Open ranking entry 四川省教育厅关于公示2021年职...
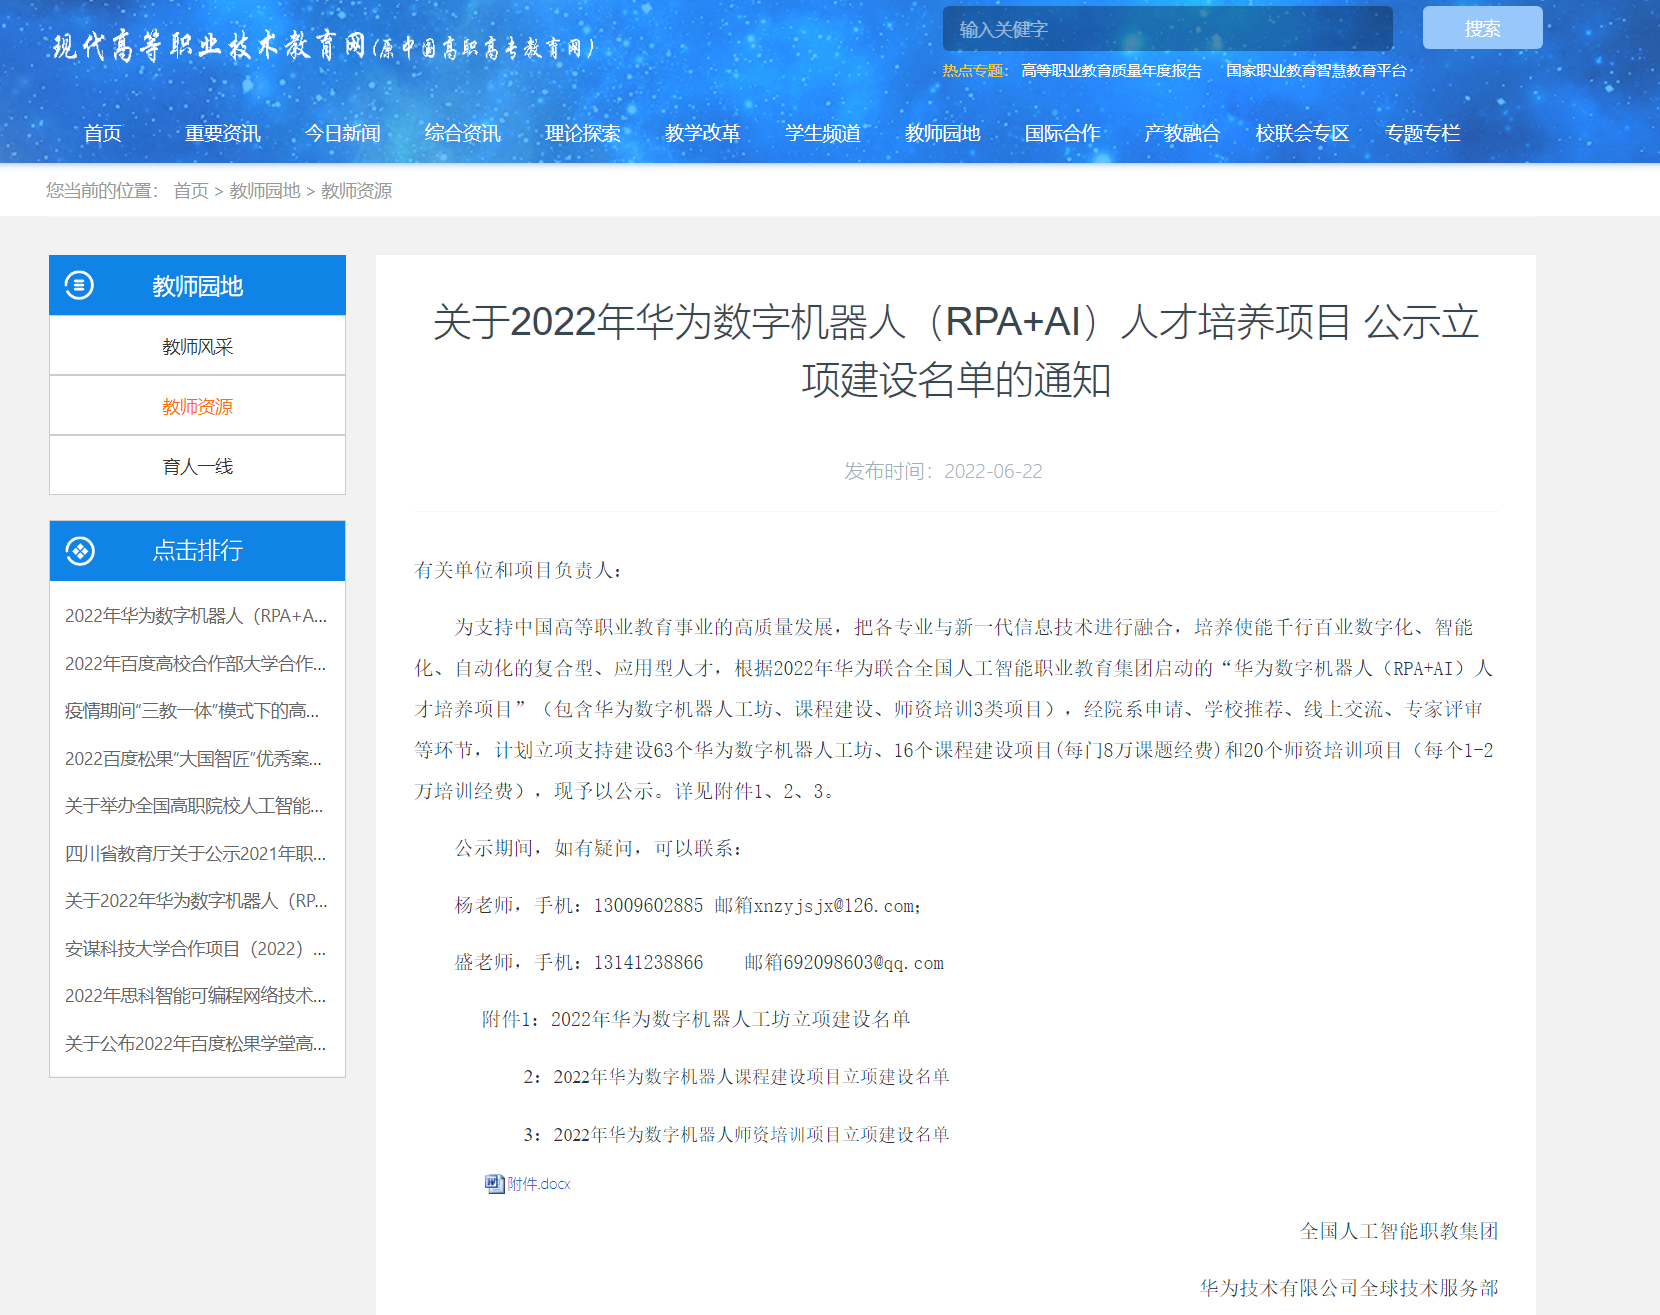The image size is (1660, 1315). coord(196,854)
